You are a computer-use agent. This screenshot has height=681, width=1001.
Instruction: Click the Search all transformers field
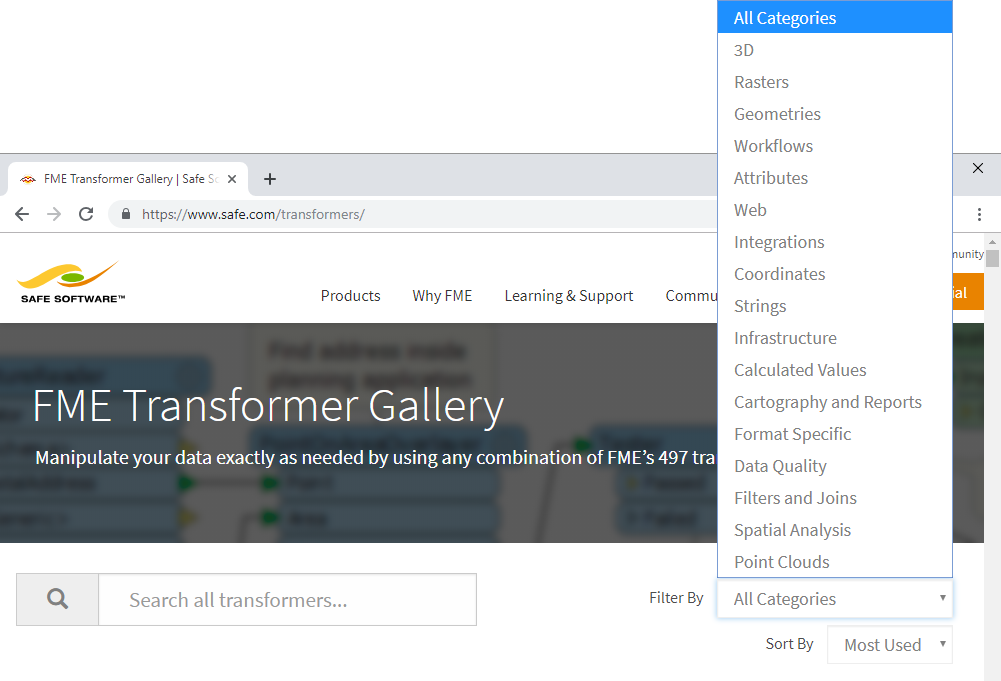pyautogui.click(x=287, y=599)
